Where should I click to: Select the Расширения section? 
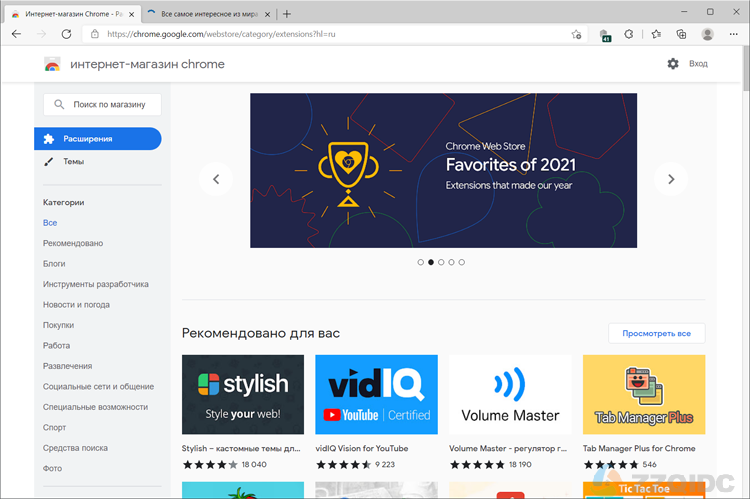point(98,139)
